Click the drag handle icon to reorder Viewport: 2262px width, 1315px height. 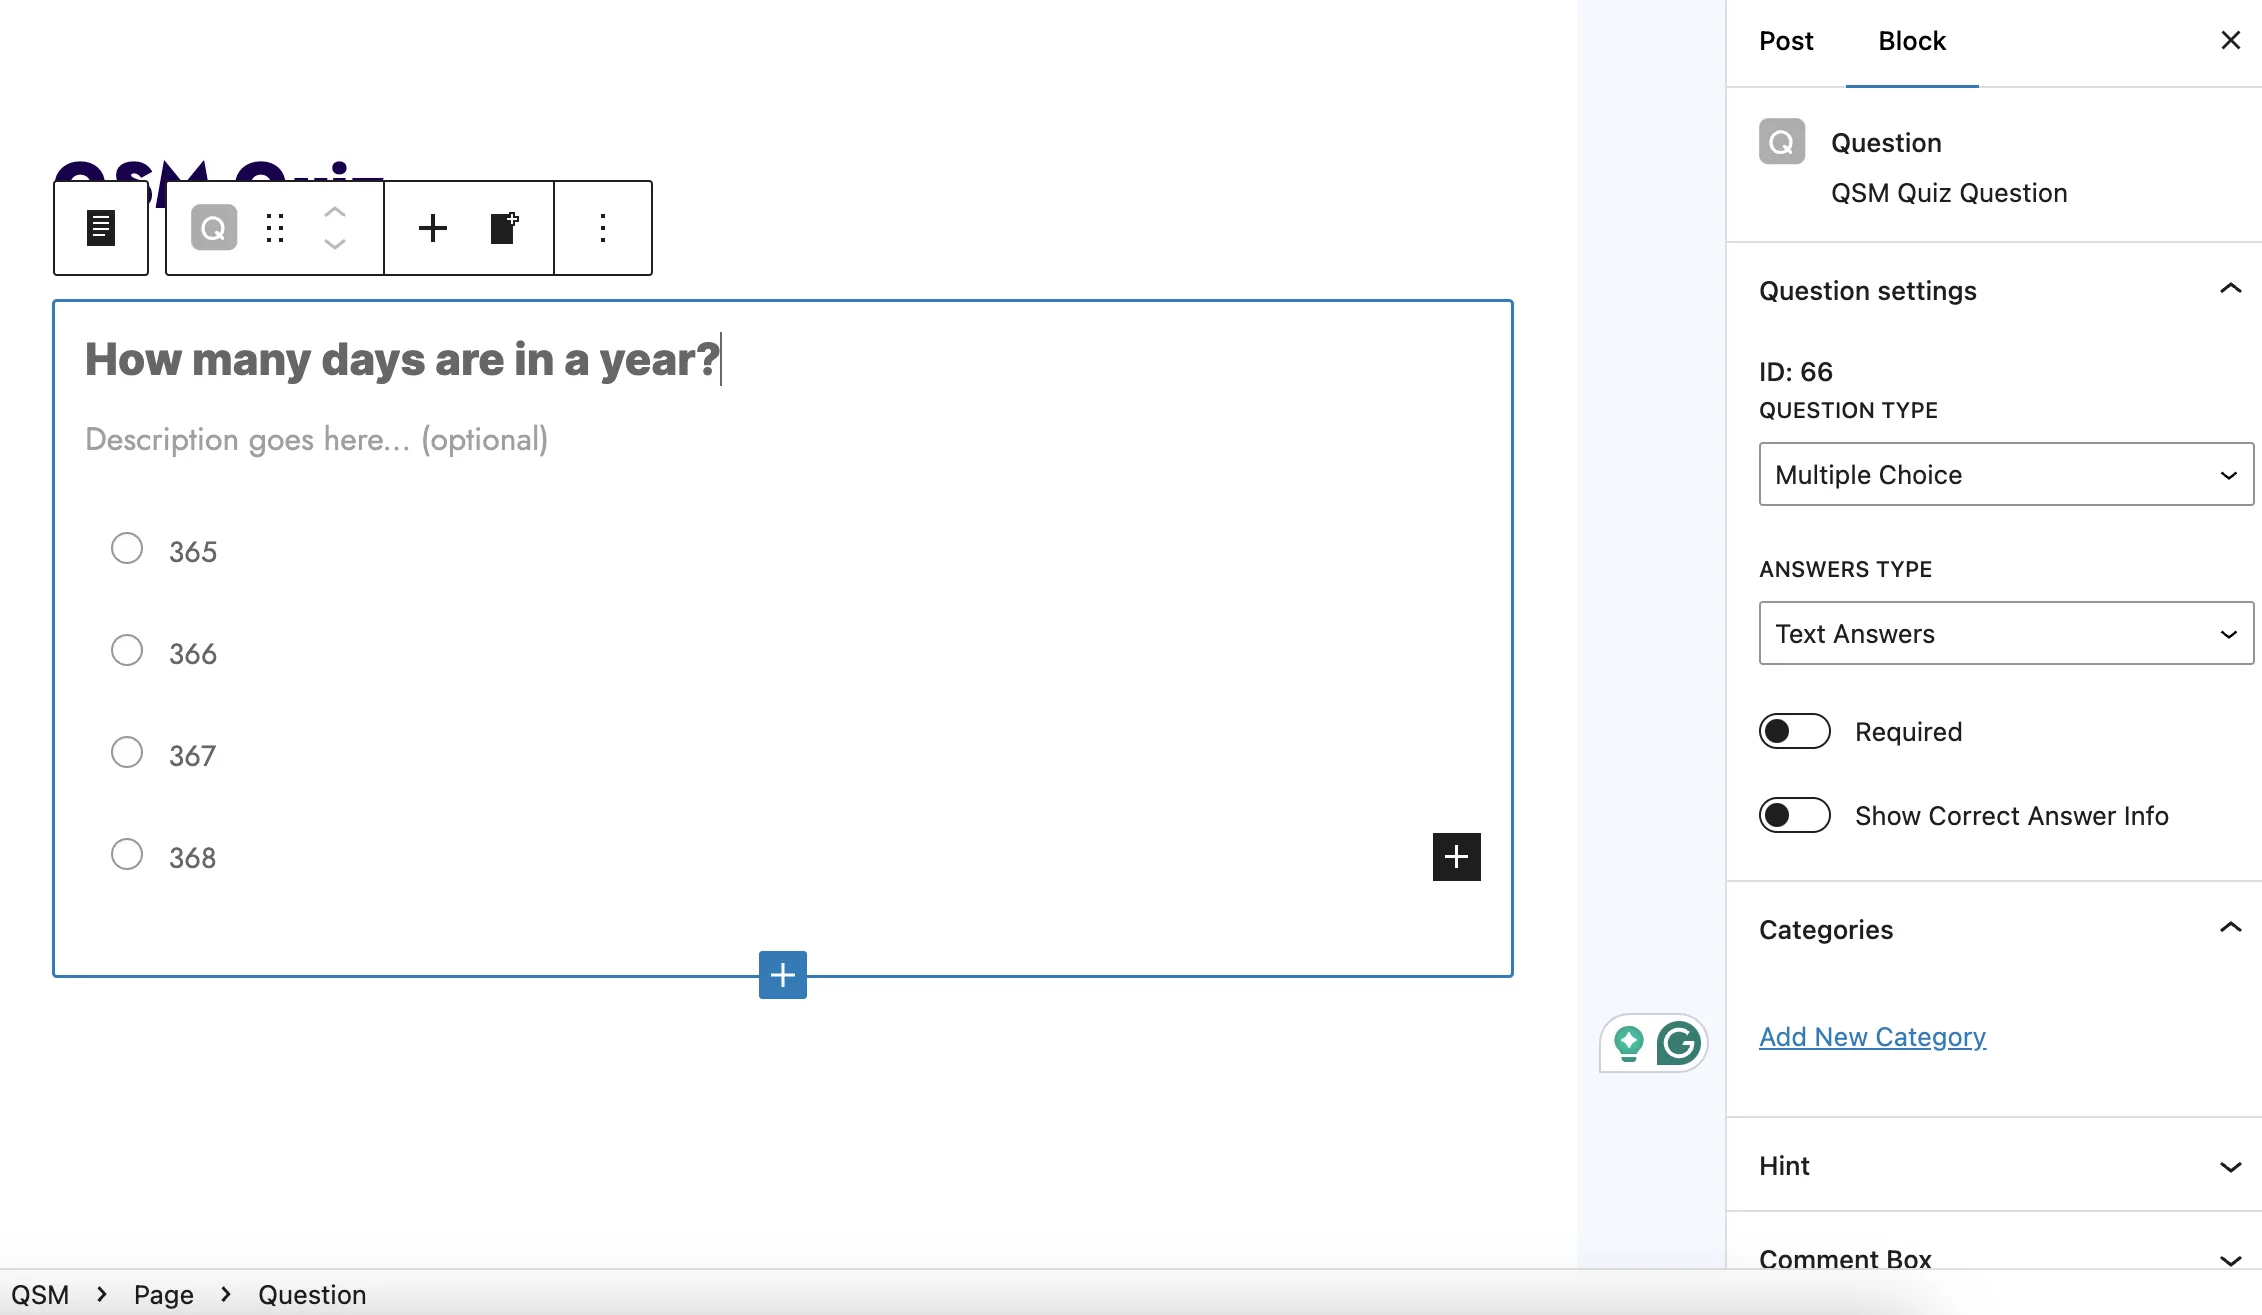click(274, 227)
